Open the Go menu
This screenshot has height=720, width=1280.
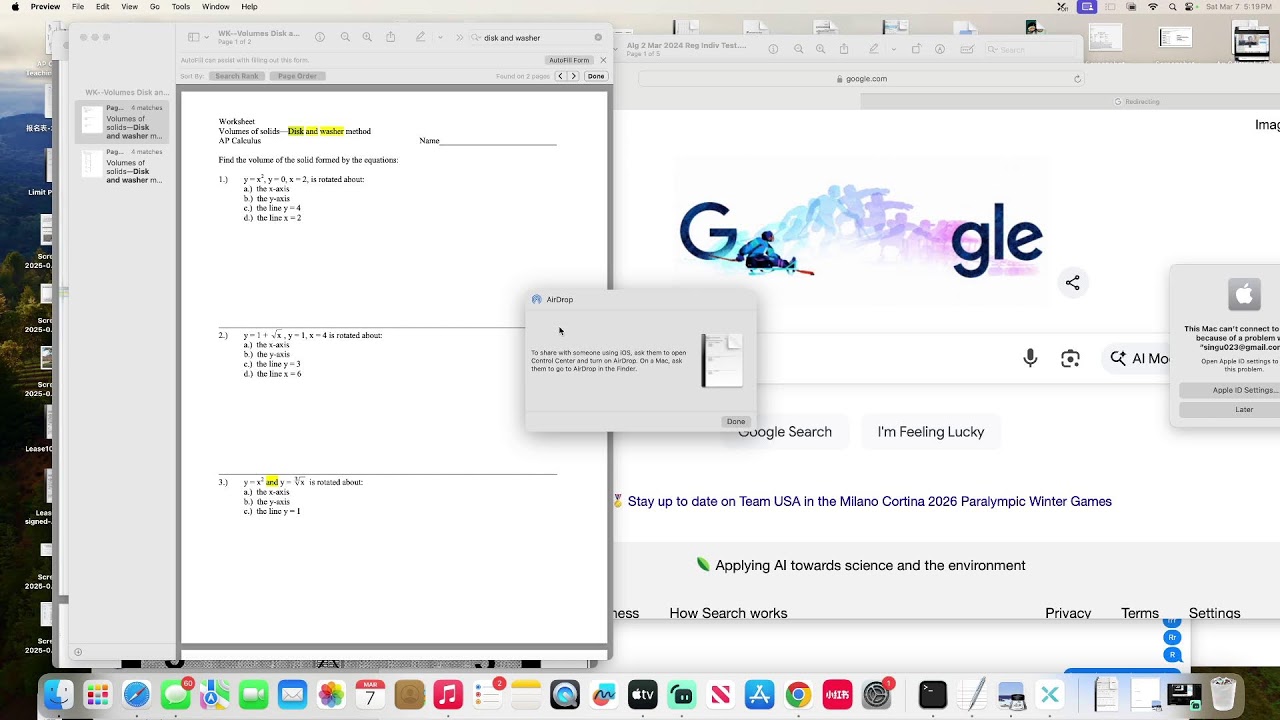[155, 7]
